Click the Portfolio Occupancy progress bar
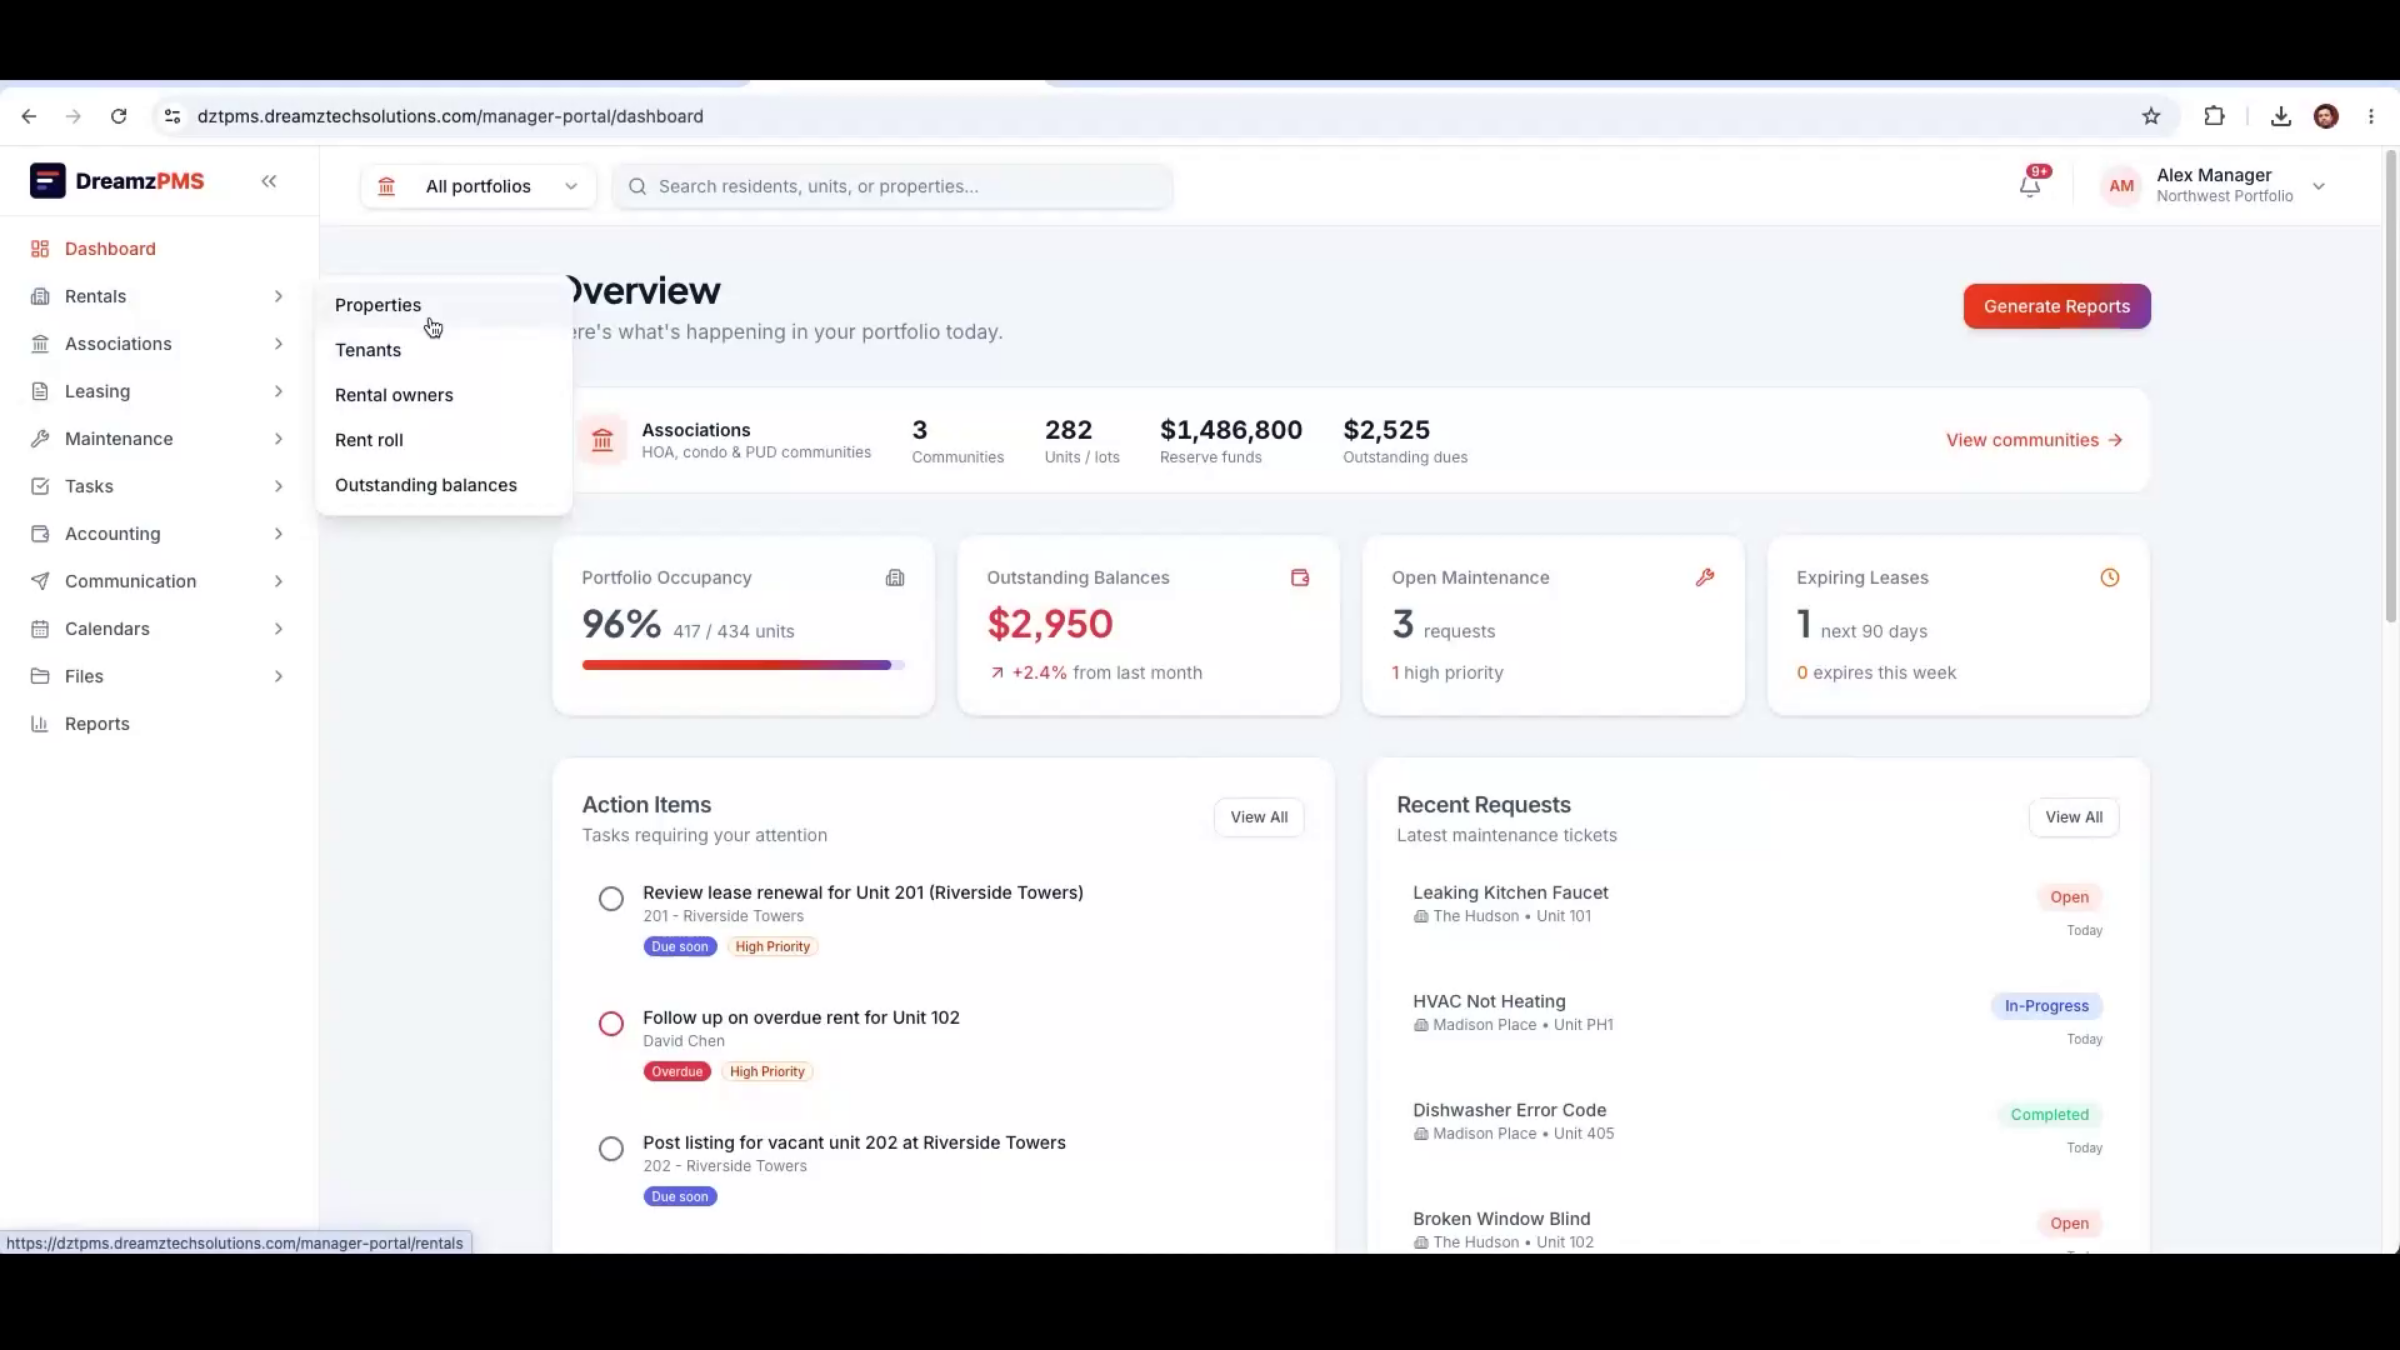 tap(743, 665)
